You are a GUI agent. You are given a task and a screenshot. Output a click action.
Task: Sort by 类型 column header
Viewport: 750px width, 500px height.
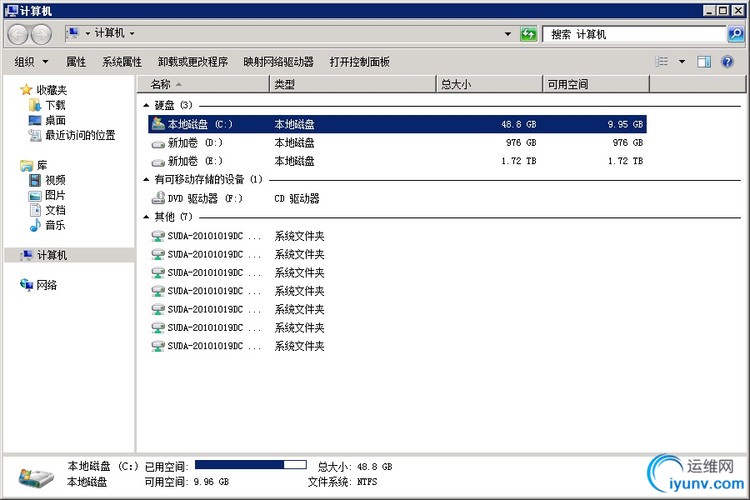pyautogui.click(x=353, y=84)
